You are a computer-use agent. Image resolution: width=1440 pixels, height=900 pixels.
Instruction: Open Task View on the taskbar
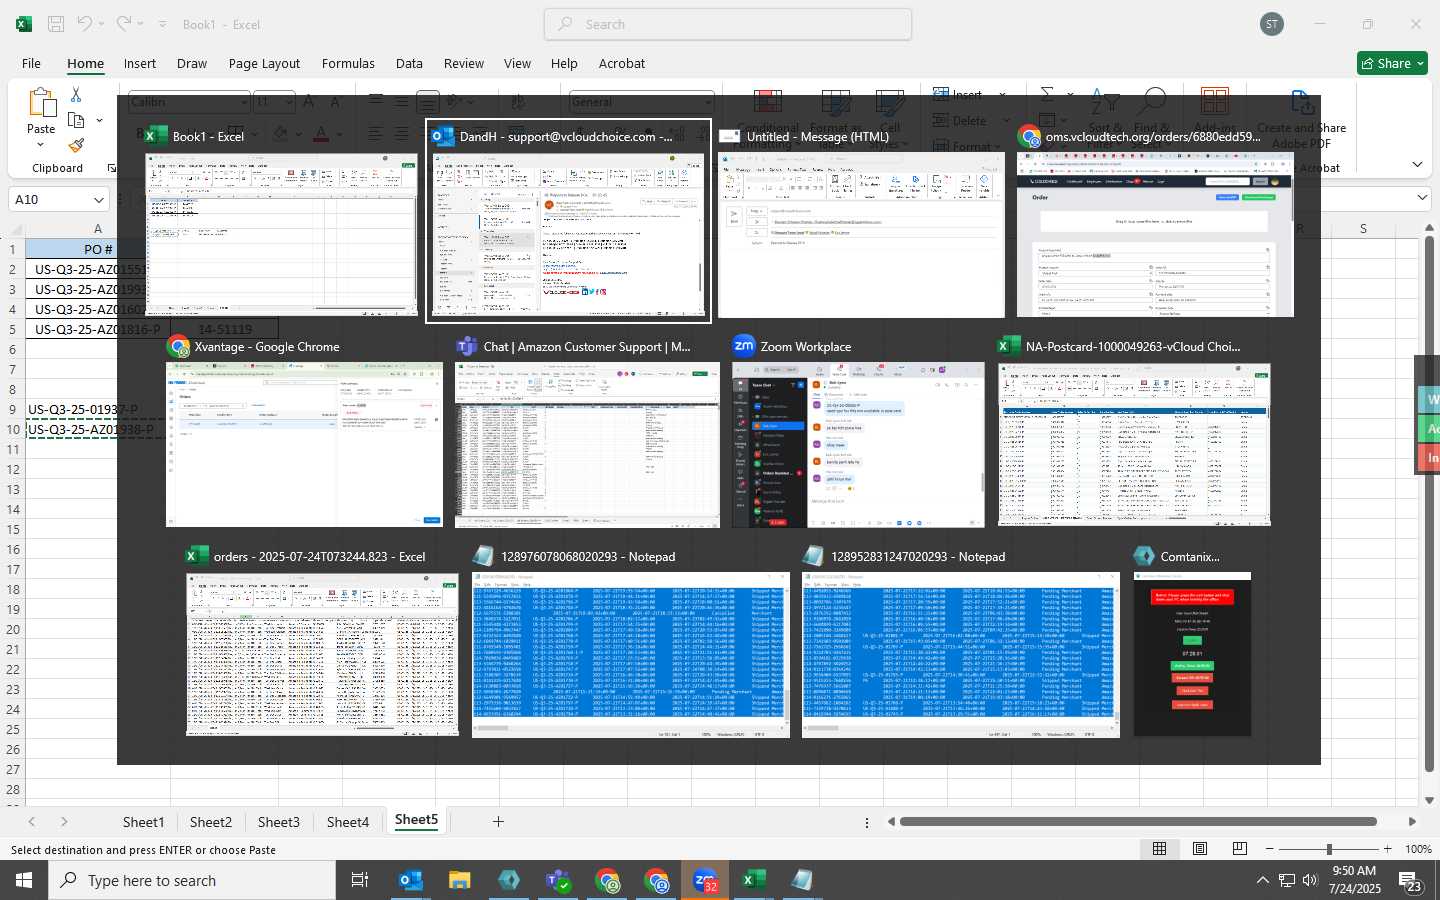(360, 880)
